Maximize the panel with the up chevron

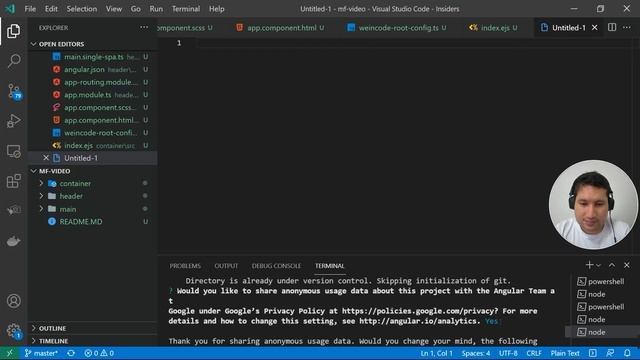[x=612, y=265]
